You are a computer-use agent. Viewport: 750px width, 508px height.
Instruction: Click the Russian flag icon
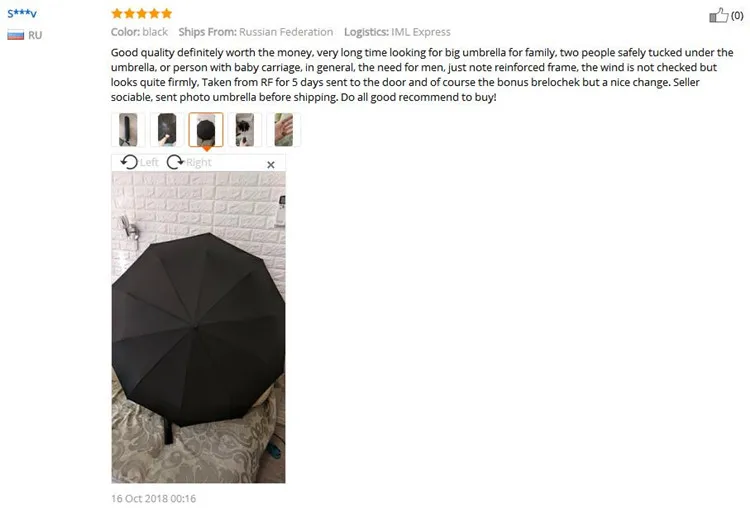click(15, 35)
